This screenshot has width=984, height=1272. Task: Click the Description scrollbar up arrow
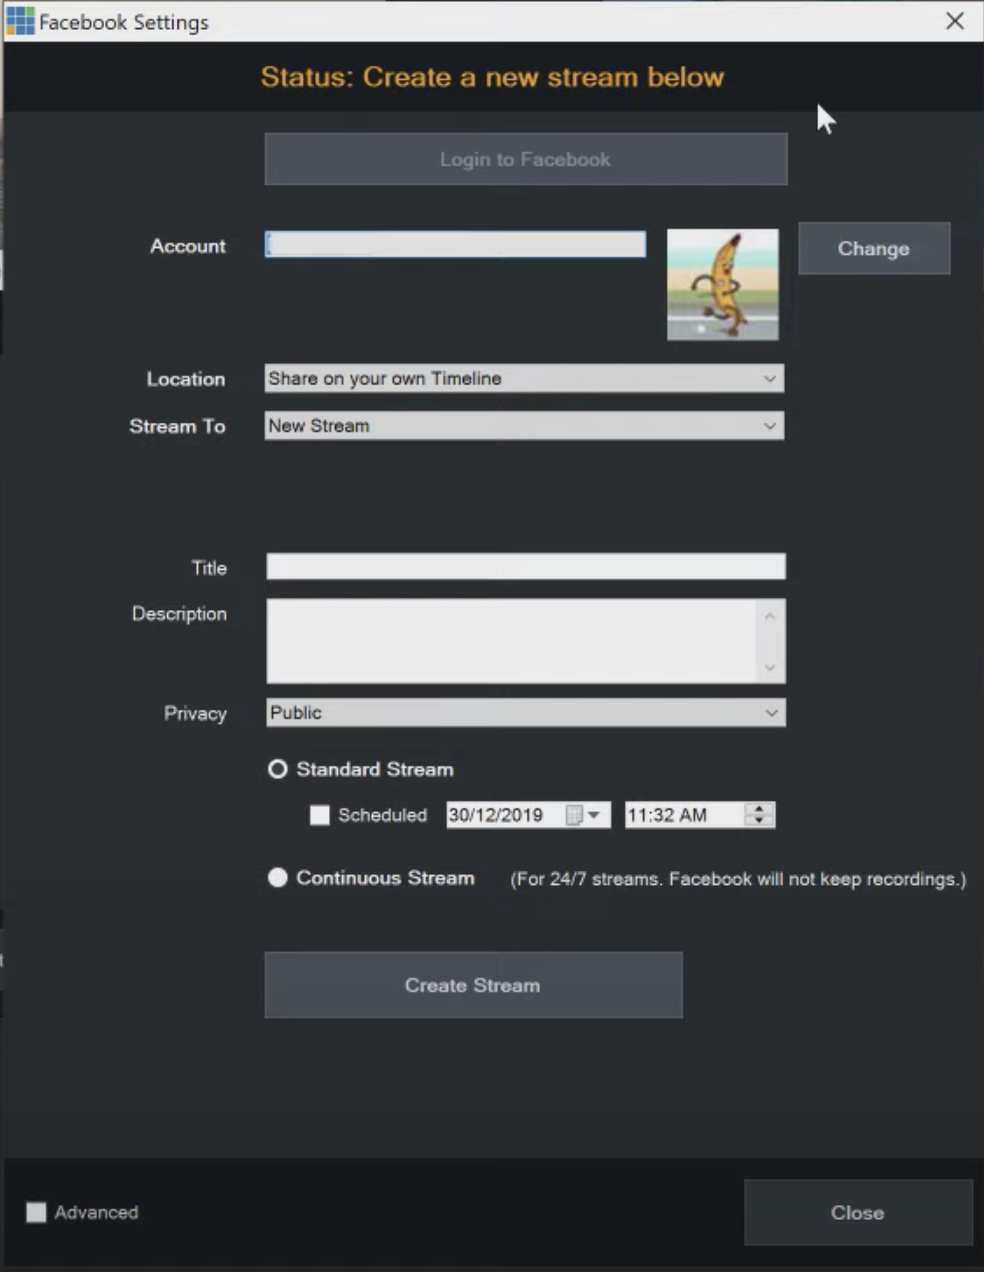point(770,616)
